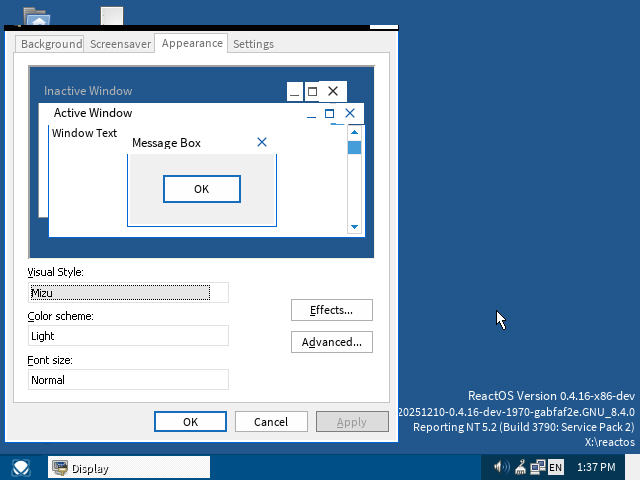This screenshot has width=640, height=480.
Task: Click the network computers tray icon
Action: click(x=537, y=467)
